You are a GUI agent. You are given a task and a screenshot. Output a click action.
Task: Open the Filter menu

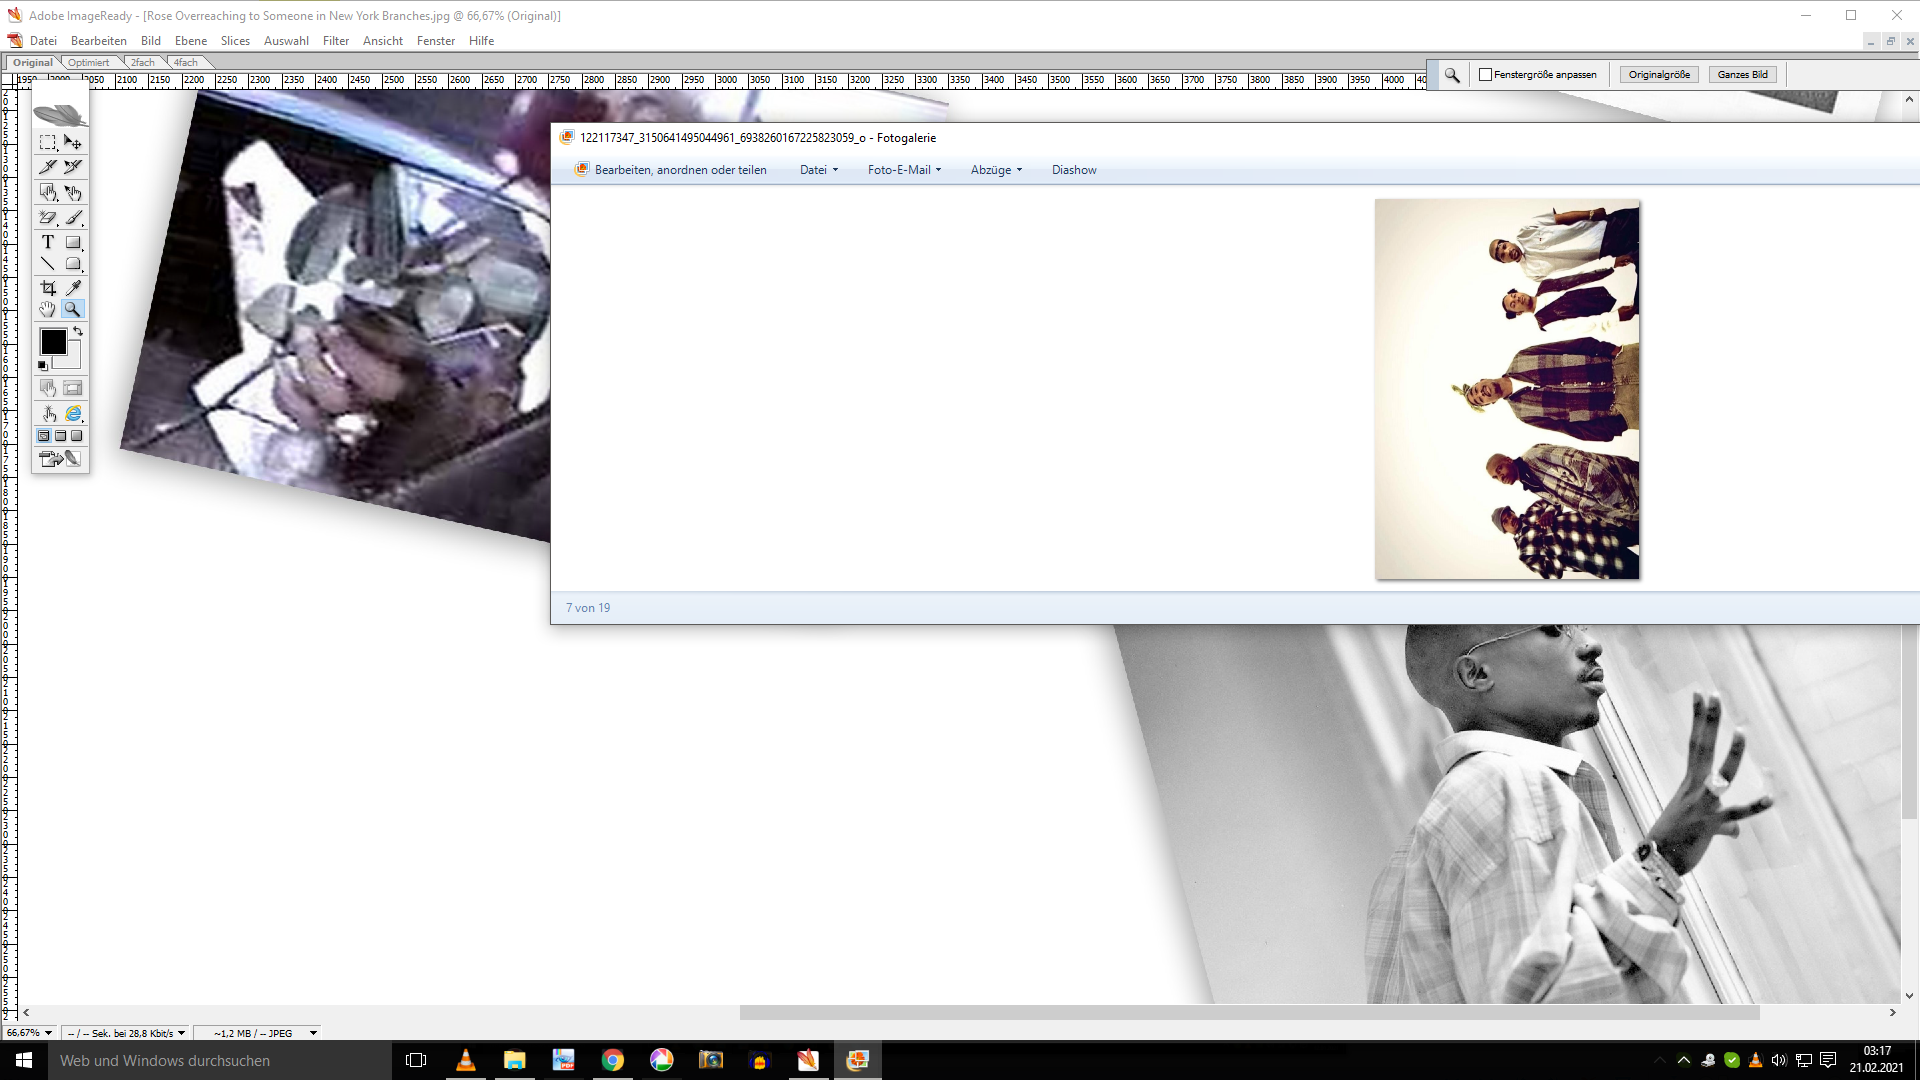click(336, 41)
